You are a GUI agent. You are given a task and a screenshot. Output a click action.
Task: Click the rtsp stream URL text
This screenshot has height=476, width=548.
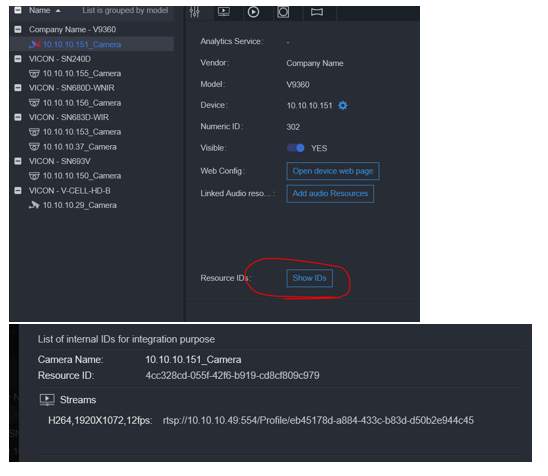pyautogui.click(x=318, y=420)
